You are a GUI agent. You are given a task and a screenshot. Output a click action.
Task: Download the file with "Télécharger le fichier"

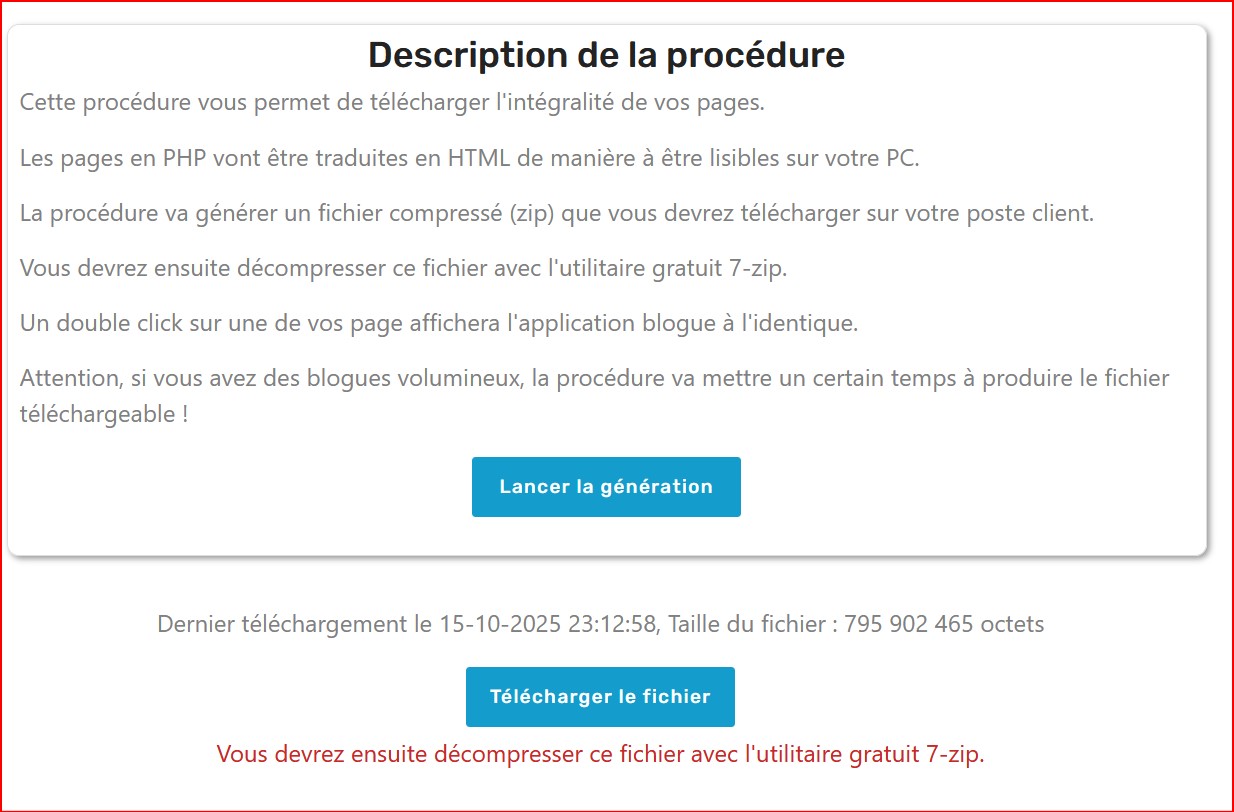coord(600,697)
